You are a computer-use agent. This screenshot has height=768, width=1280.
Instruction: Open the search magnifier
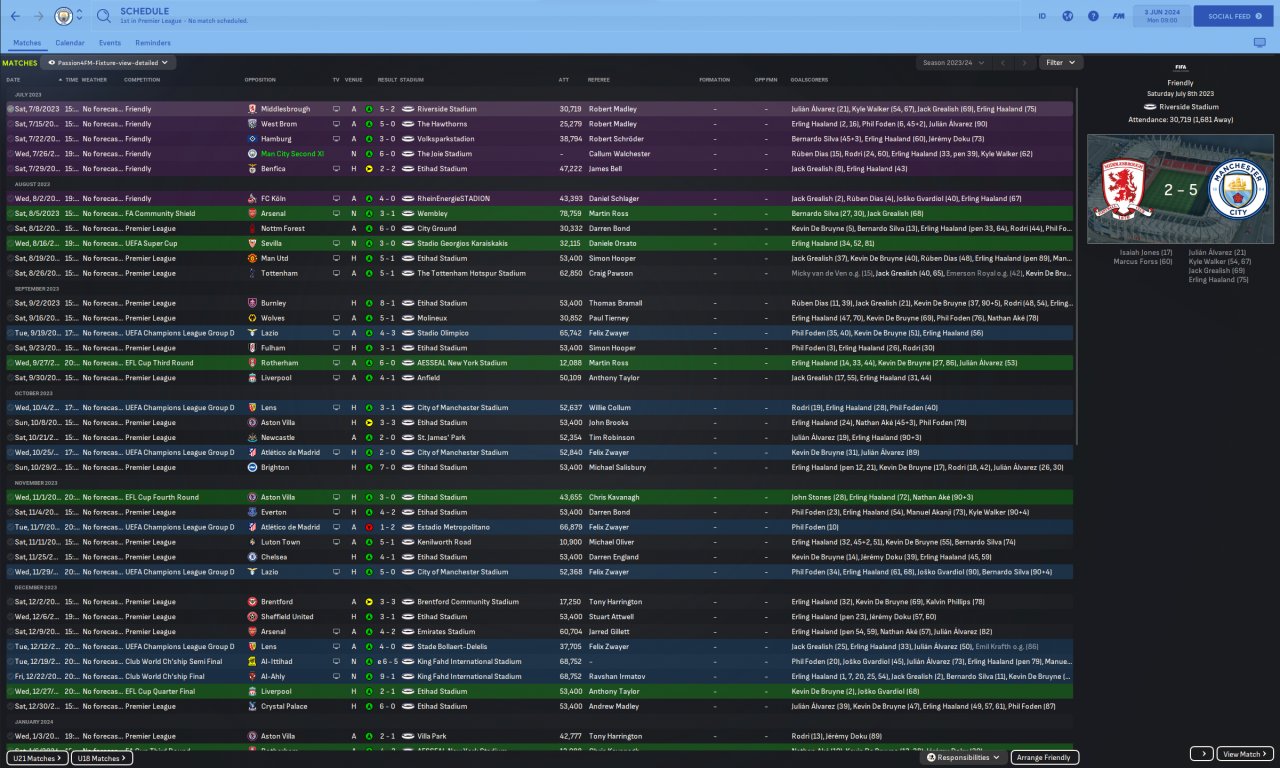[104, 16]
